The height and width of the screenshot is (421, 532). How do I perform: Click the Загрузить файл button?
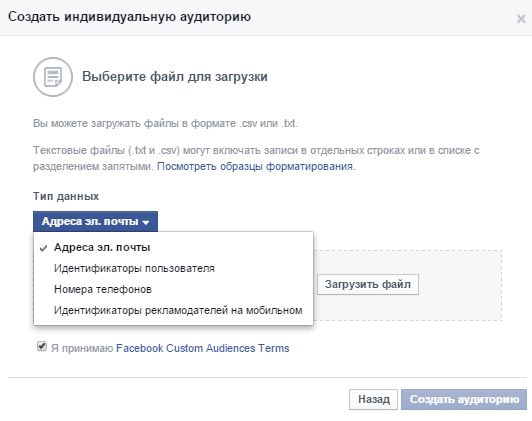[x=368, y=284]
